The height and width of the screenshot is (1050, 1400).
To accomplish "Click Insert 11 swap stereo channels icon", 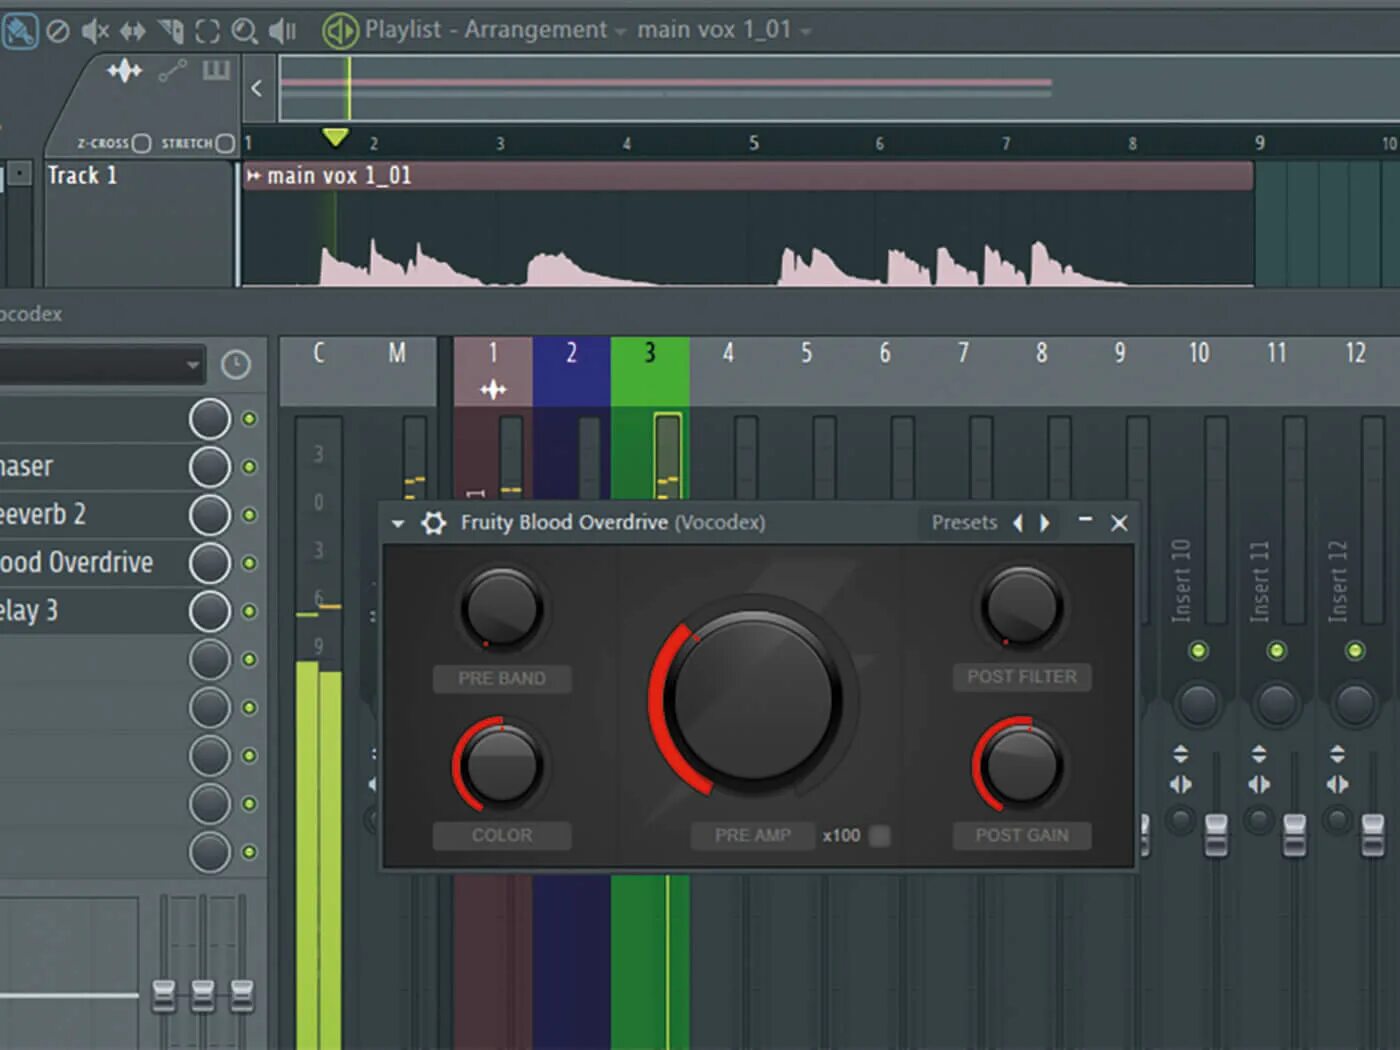I will point(1259,784).
